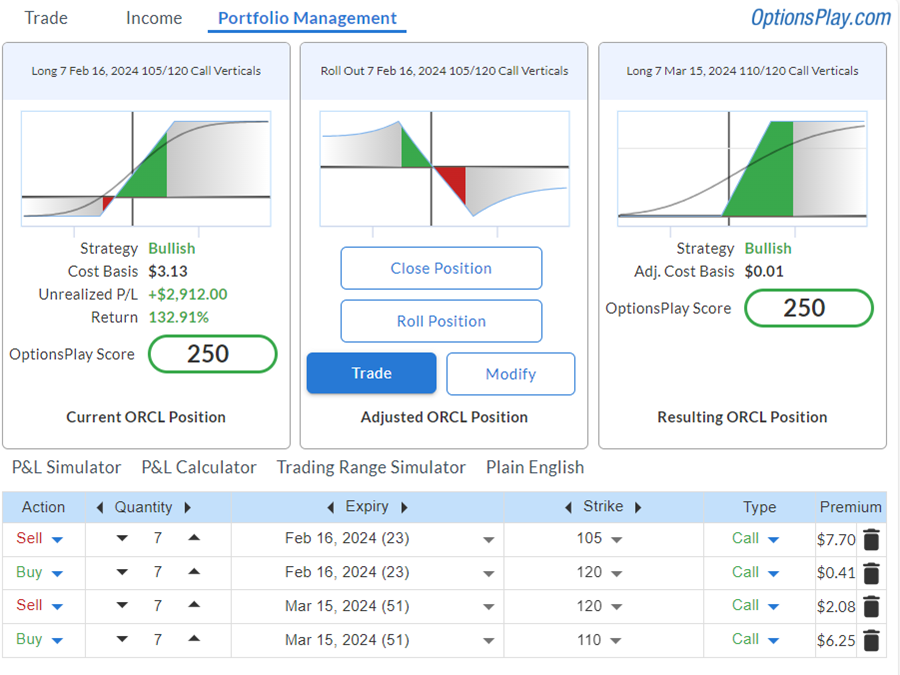Shift all strikes higher using header right arrow

638,507
